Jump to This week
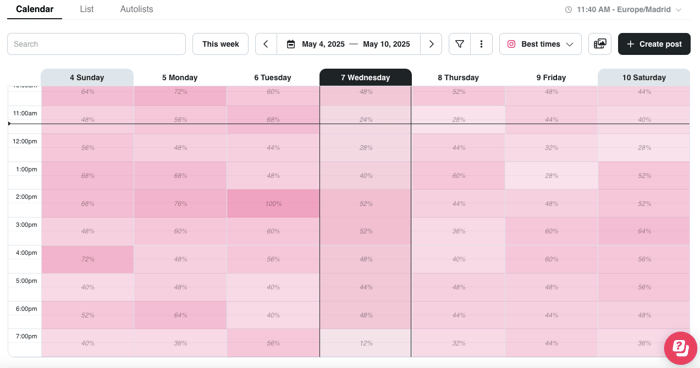This screenshot has width=700, height=368. [221, 44]
